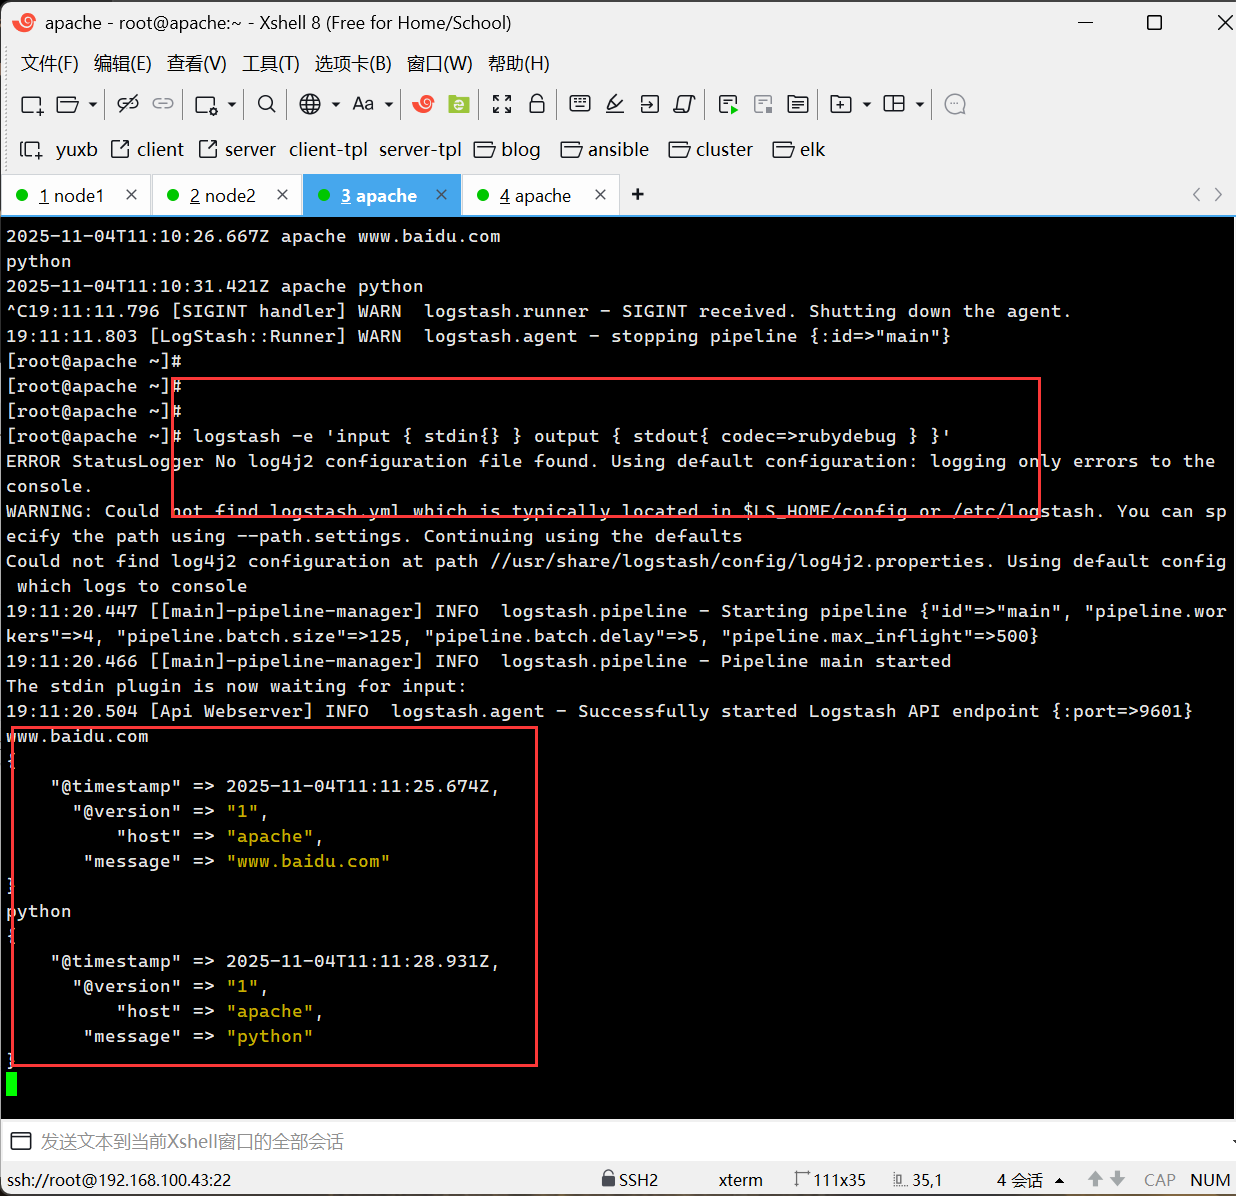Expand the encoding globe dropdown arrow
Image resolution: width=1236 pixels, height=1196 pixels.
(x=336, y=104)
